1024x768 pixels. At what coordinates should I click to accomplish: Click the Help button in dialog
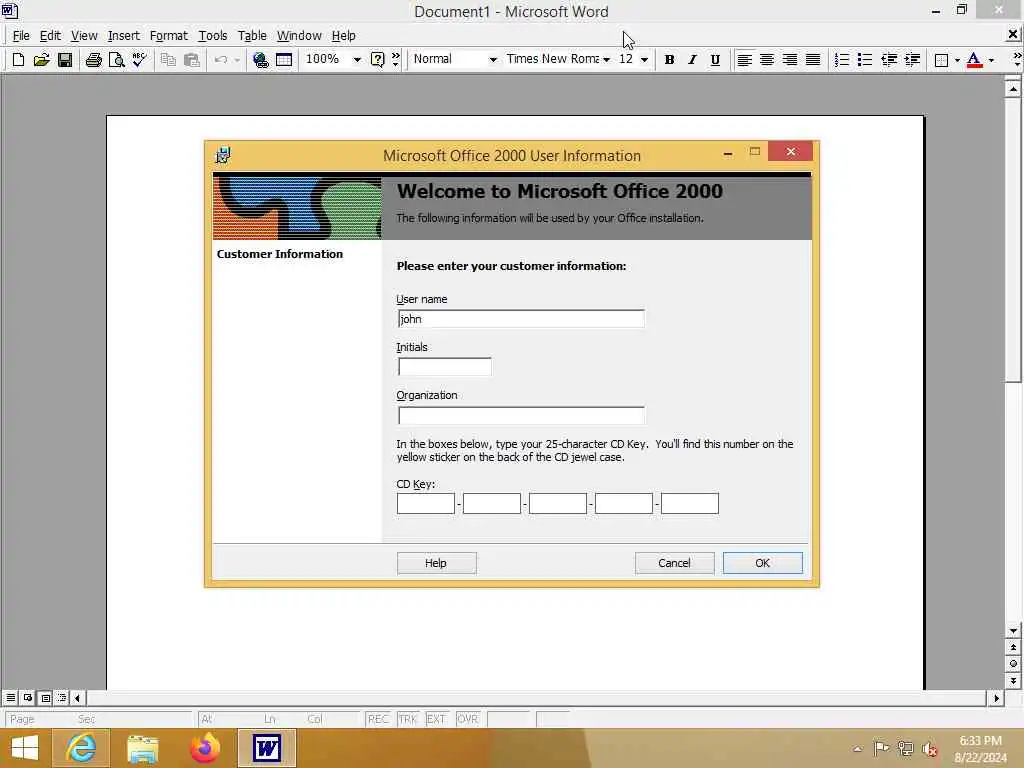click(436, 563)
